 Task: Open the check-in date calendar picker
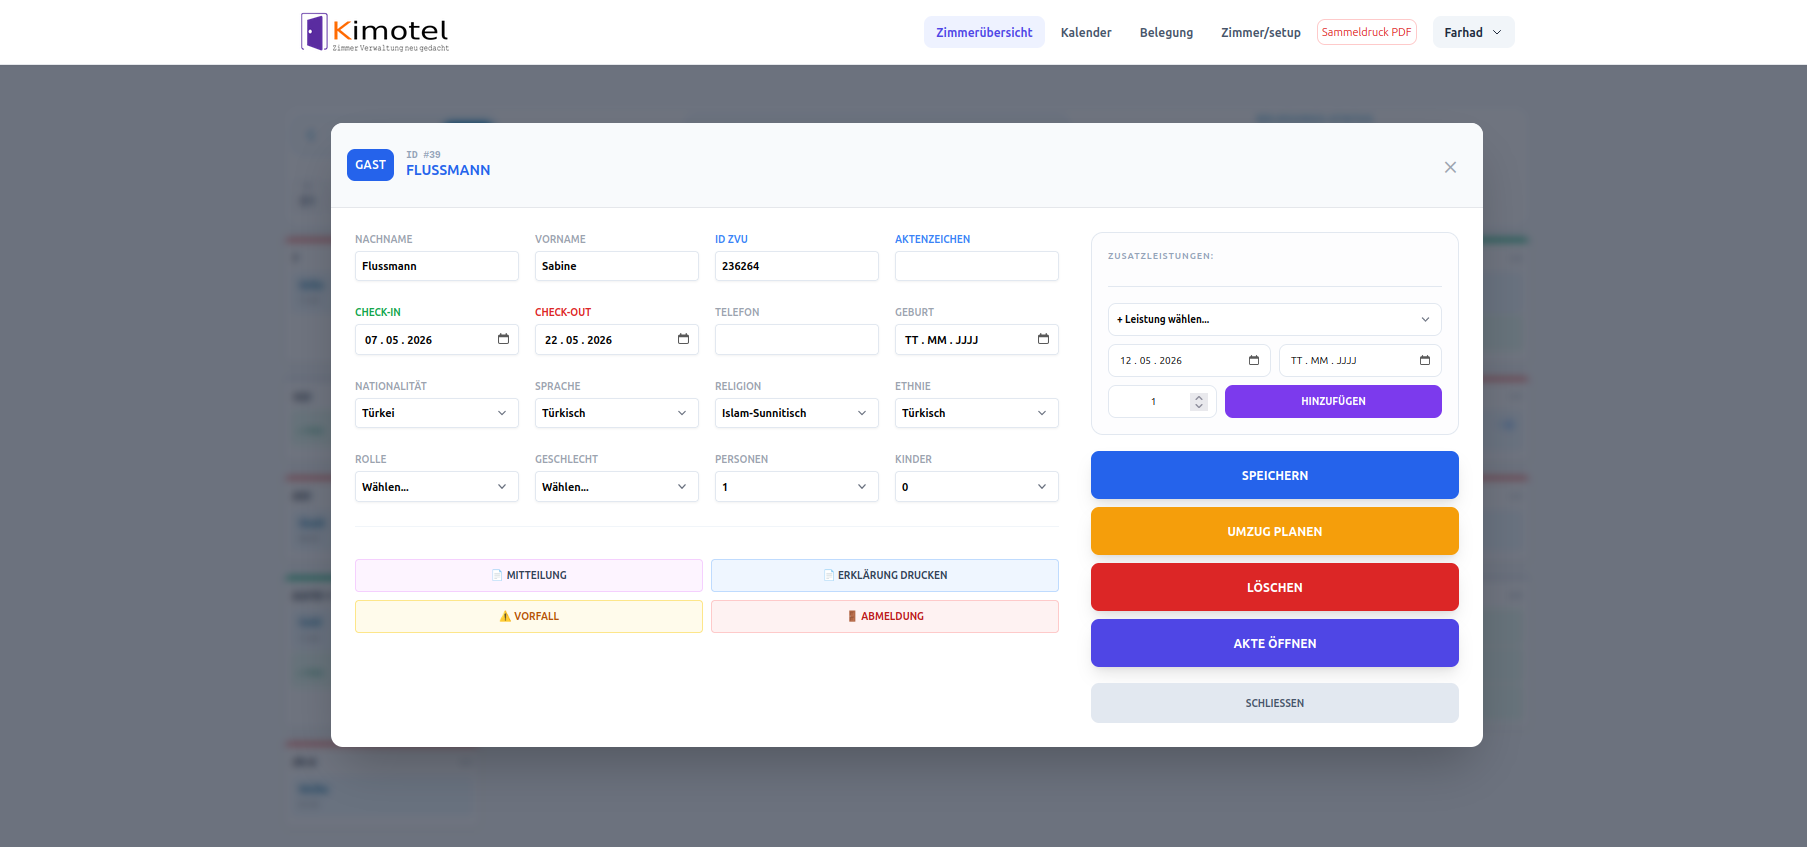503,339
